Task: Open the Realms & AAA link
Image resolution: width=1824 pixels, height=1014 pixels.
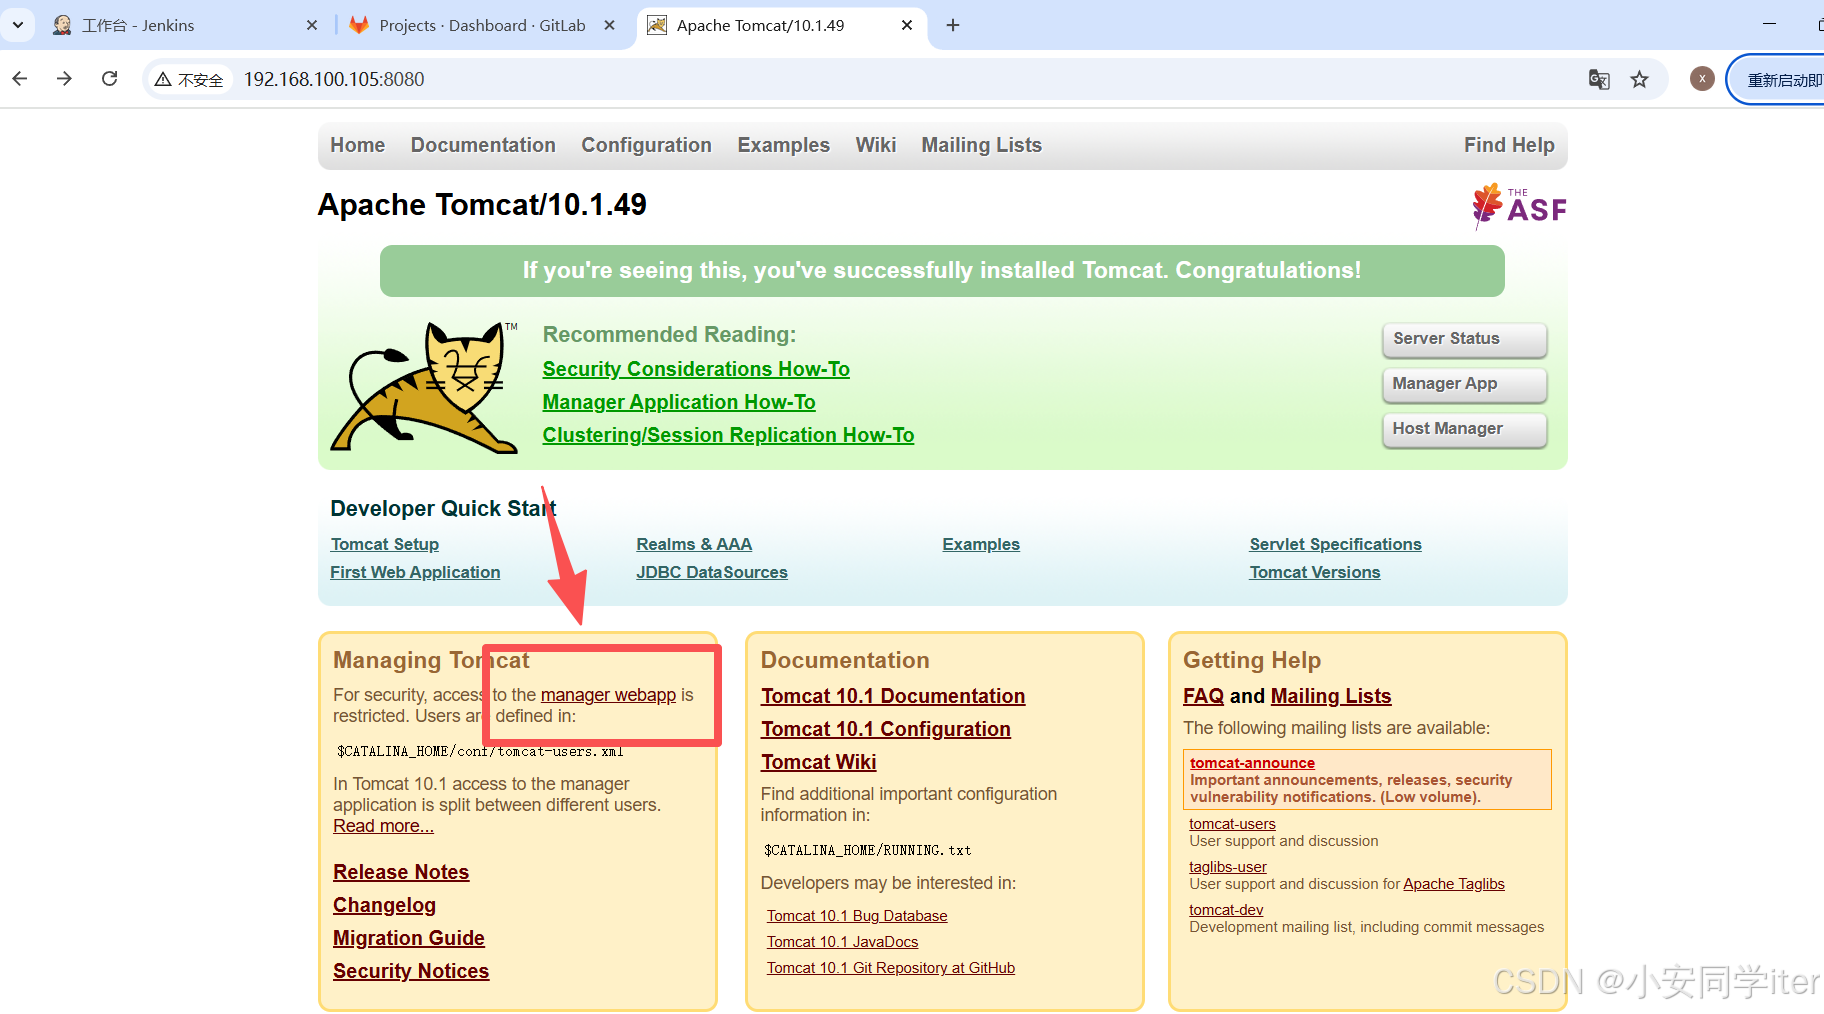Action: pos(694,544)
